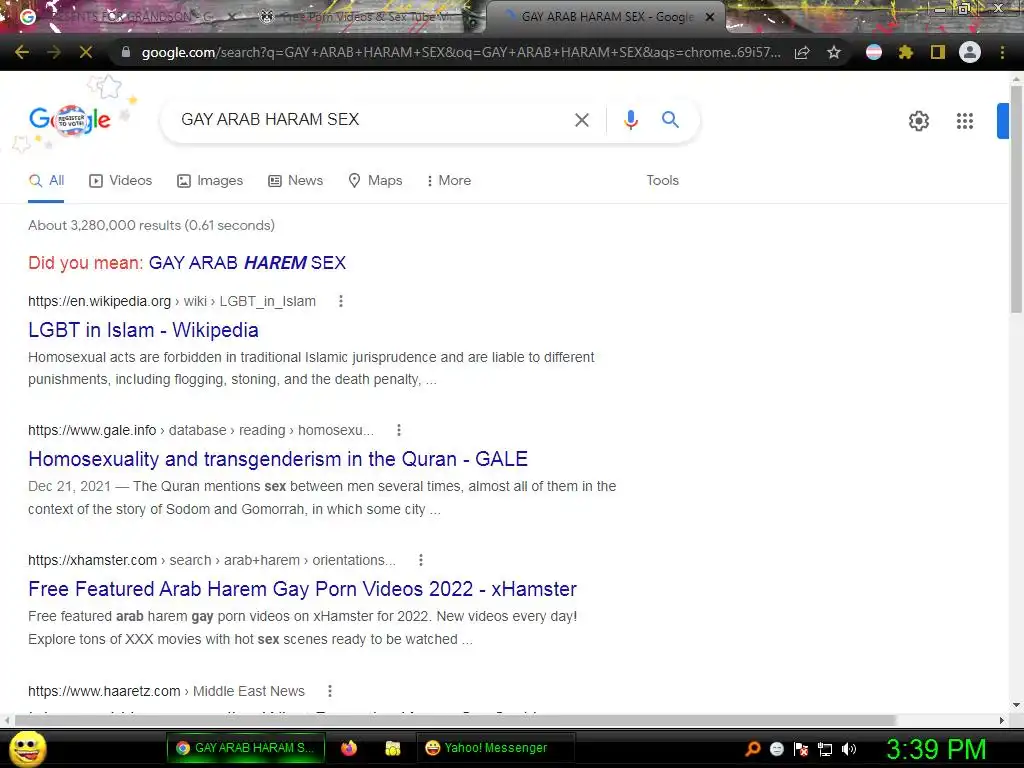The image size is (1024, 768).
Task: Click the scroll-down arrow of the vertical scrollbar
Action: [1016, 705]
